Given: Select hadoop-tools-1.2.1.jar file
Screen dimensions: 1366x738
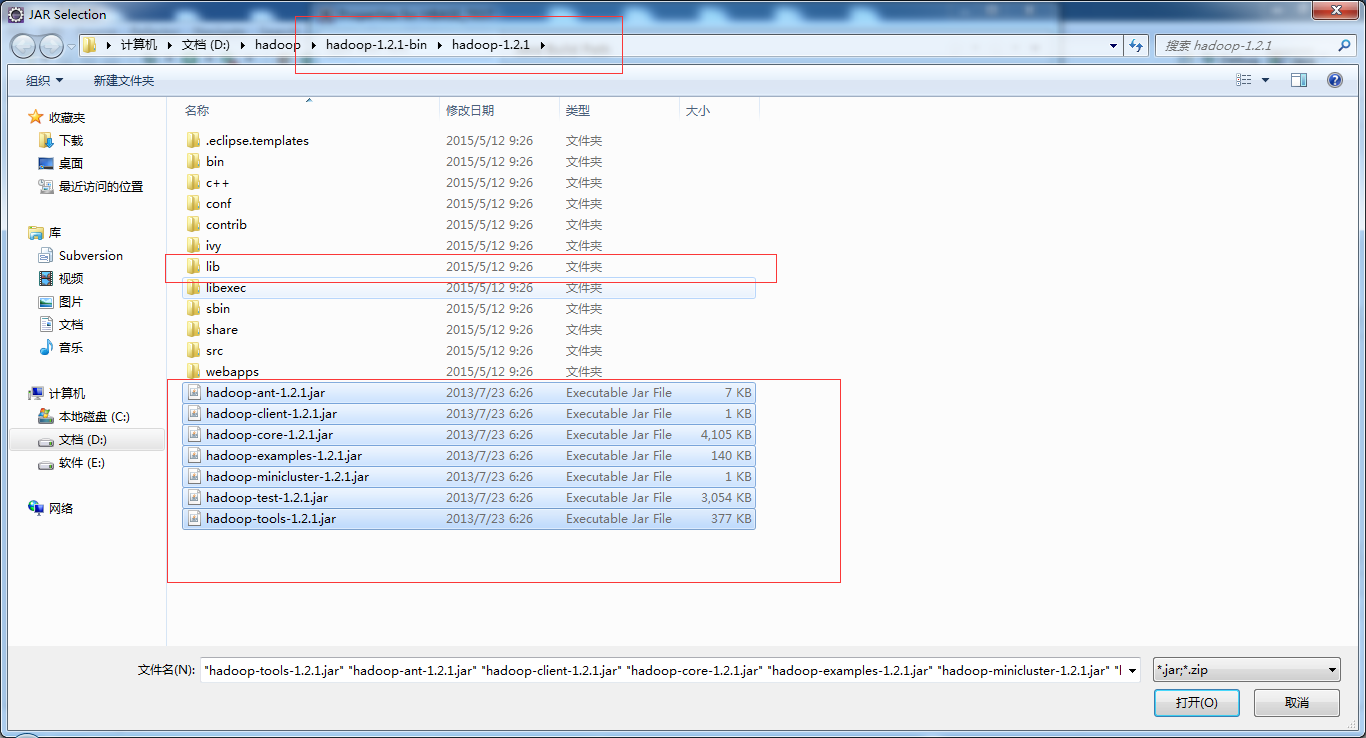Looking at the screenshot, I should tap(469, 518).
